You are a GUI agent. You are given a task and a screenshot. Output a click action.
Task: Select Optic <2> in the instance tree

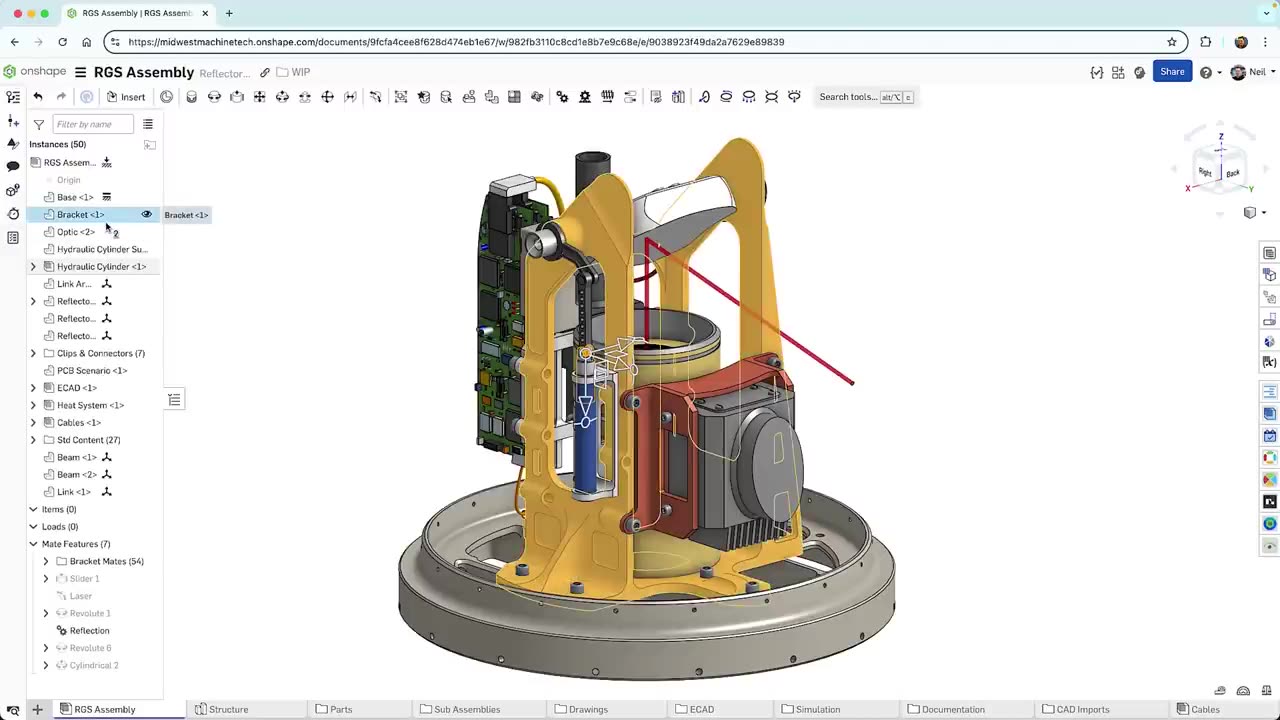tap(76, 232)
